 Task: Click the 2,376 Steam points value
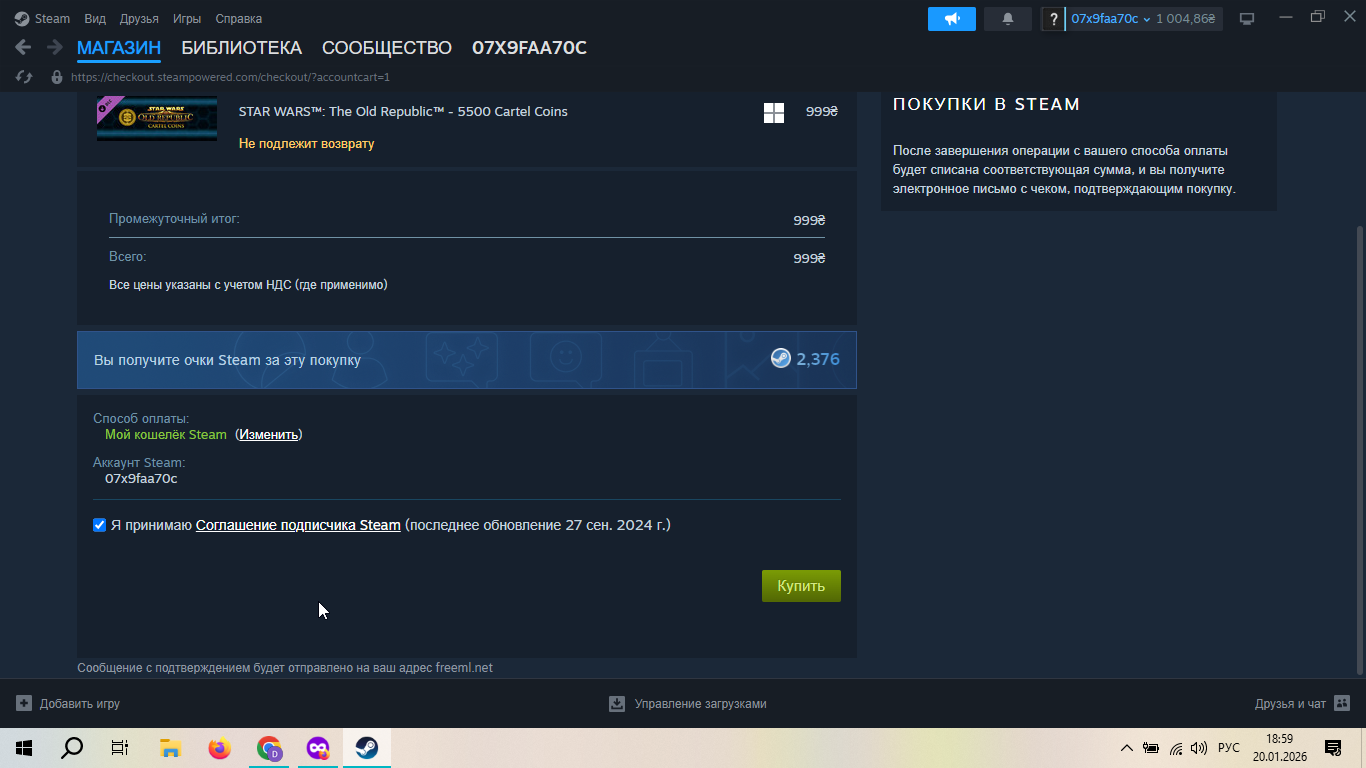(x=818, y=359)
